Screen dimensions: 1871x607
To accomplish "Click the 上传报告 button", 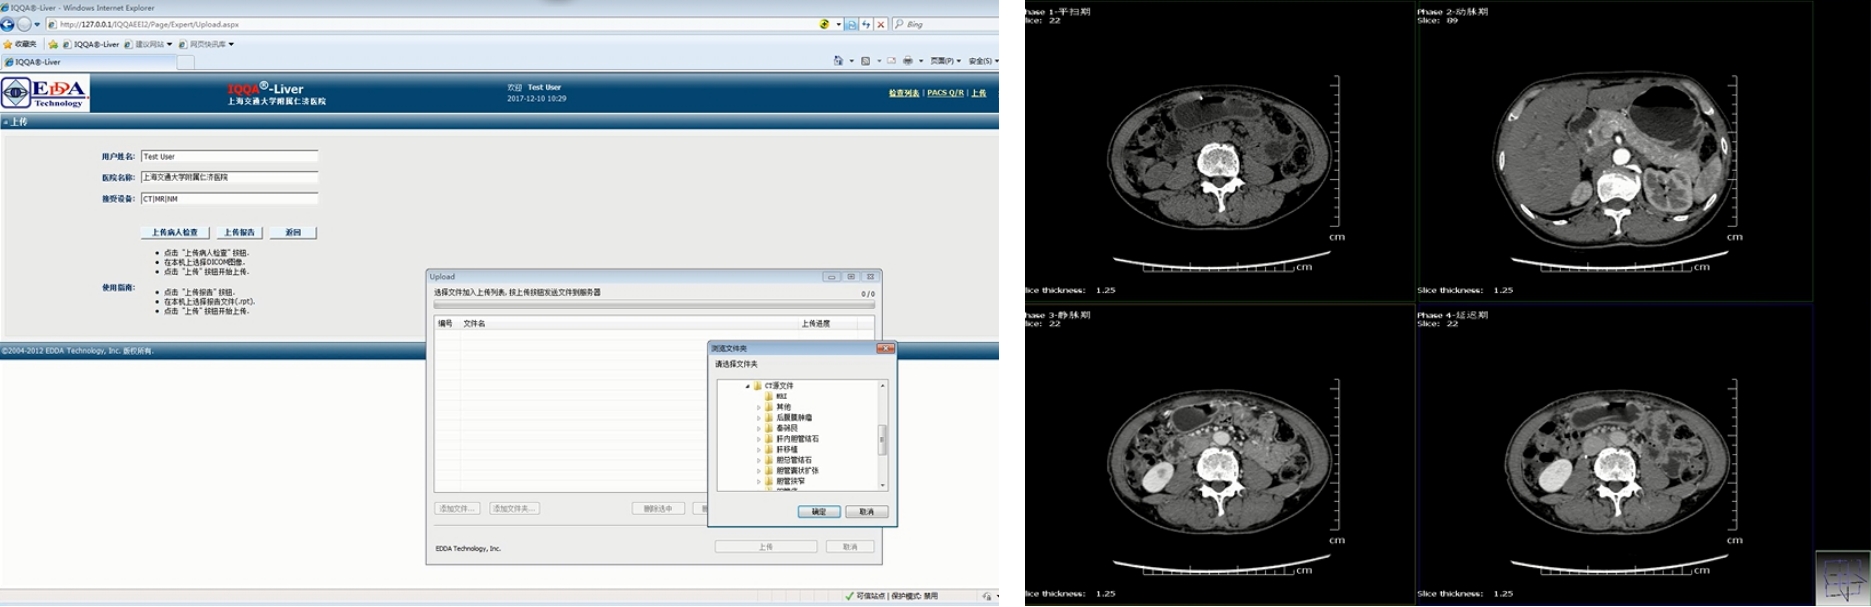I will pyautogui.click(x=239, y=232).
